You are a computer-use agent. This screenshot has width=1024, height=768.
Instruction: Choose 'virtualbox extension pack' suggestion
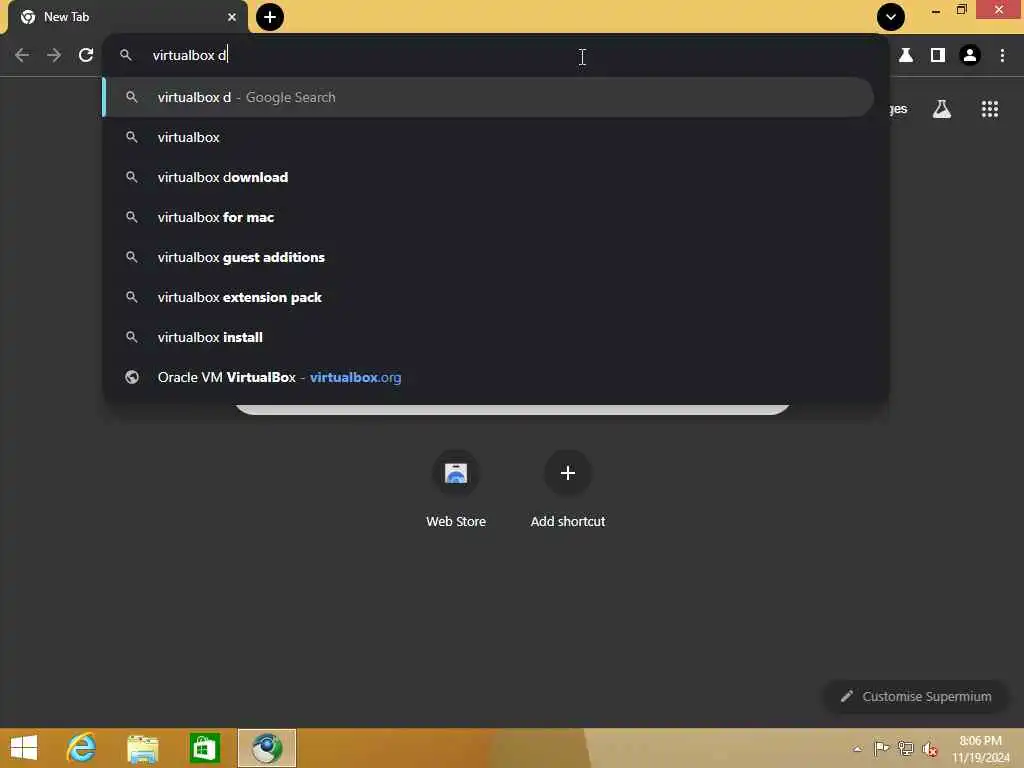pyautogui.click(x=488, y=297)
